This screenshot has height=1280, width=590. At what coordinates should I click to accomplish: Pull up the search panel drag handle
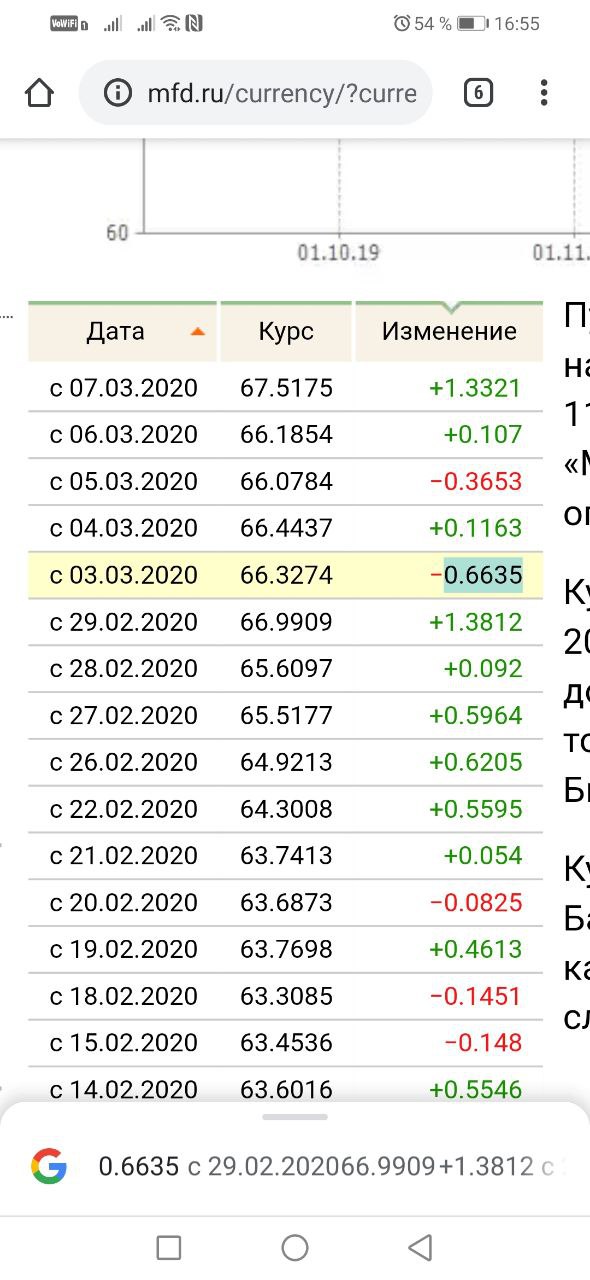(x=295, y=1117)
